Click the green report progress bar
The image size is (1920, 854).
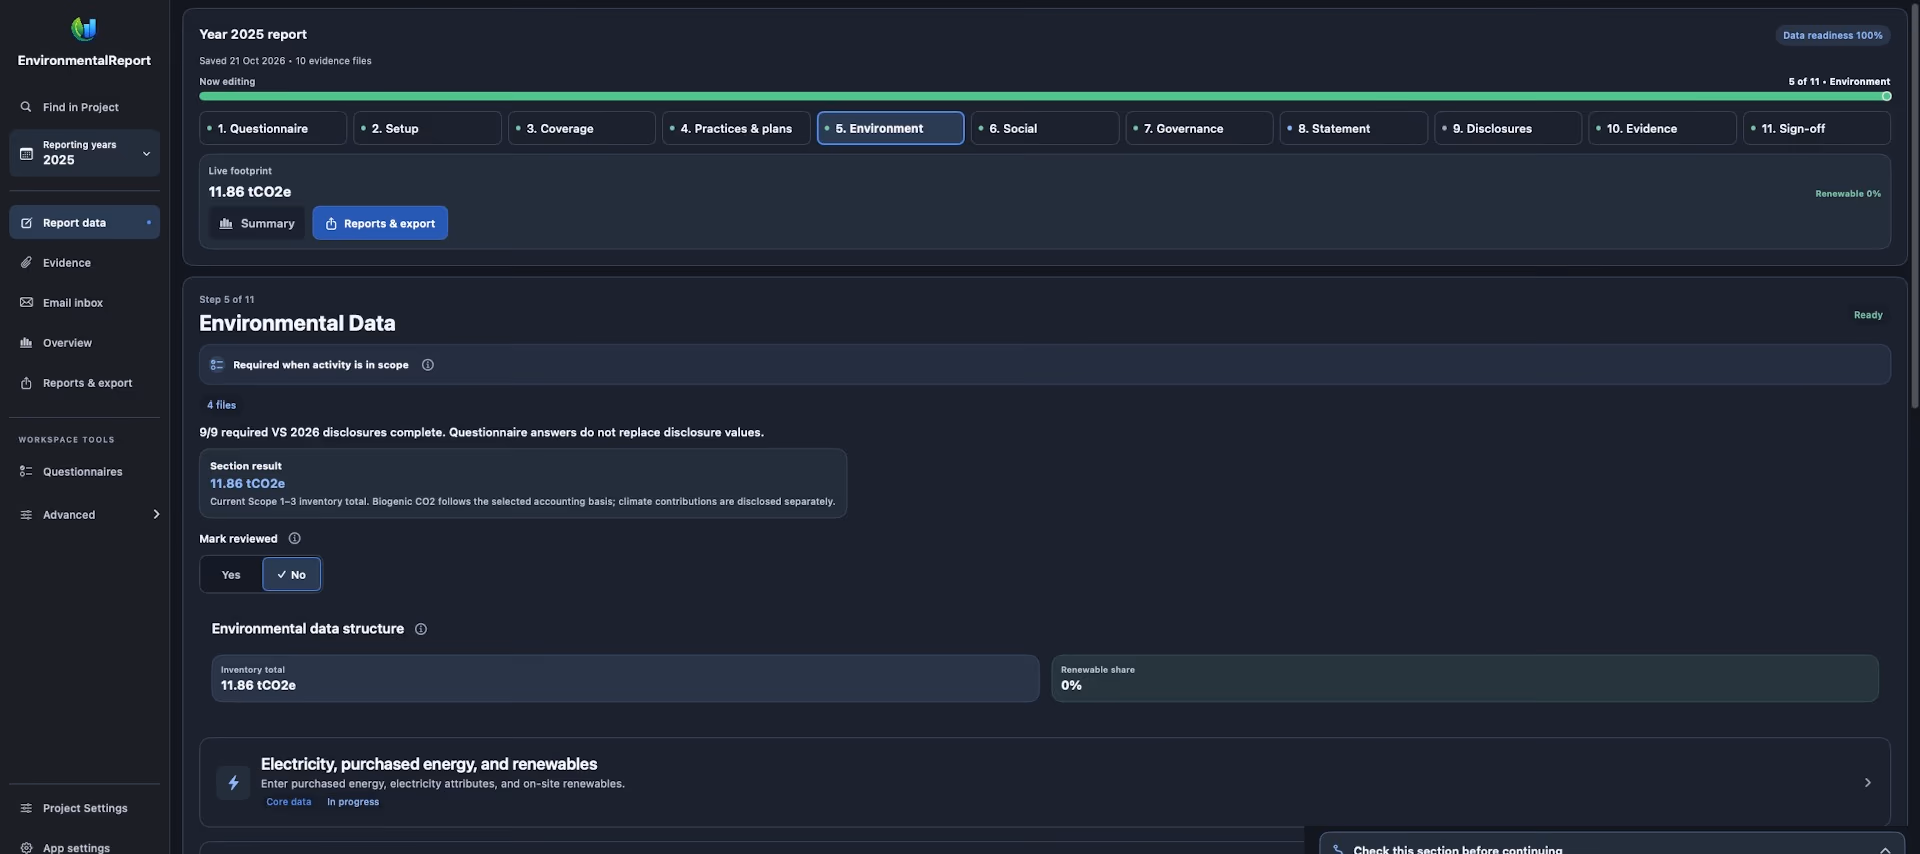coord(1044,97)
